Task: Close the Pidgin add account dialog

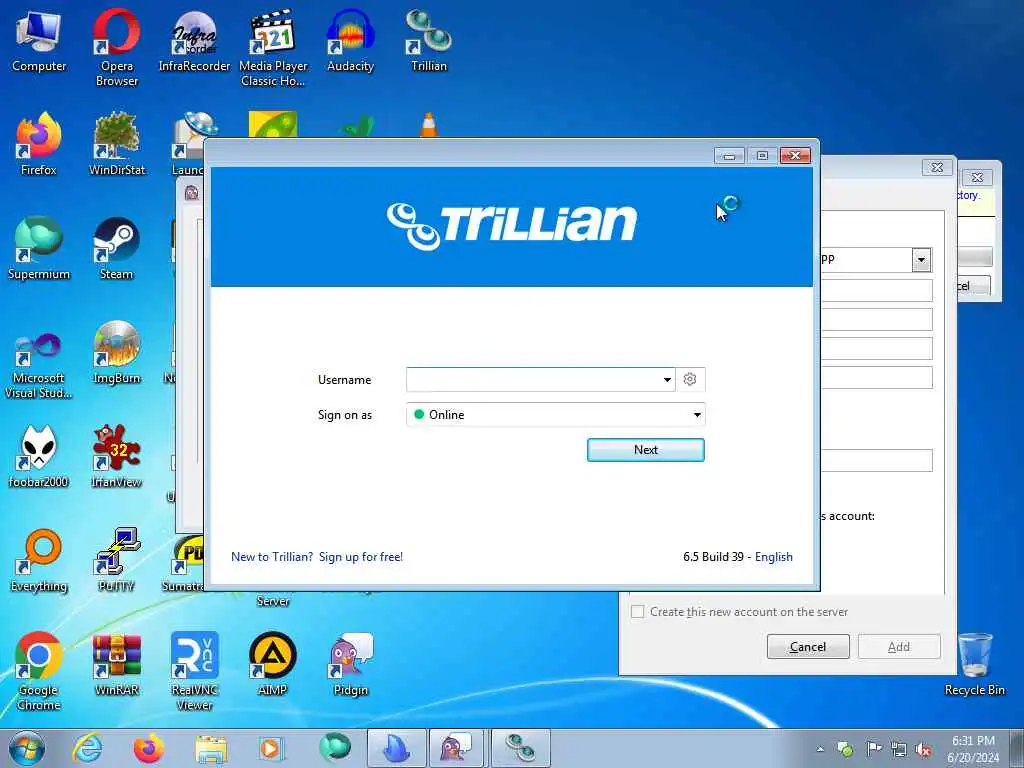Action: [936, 168]
